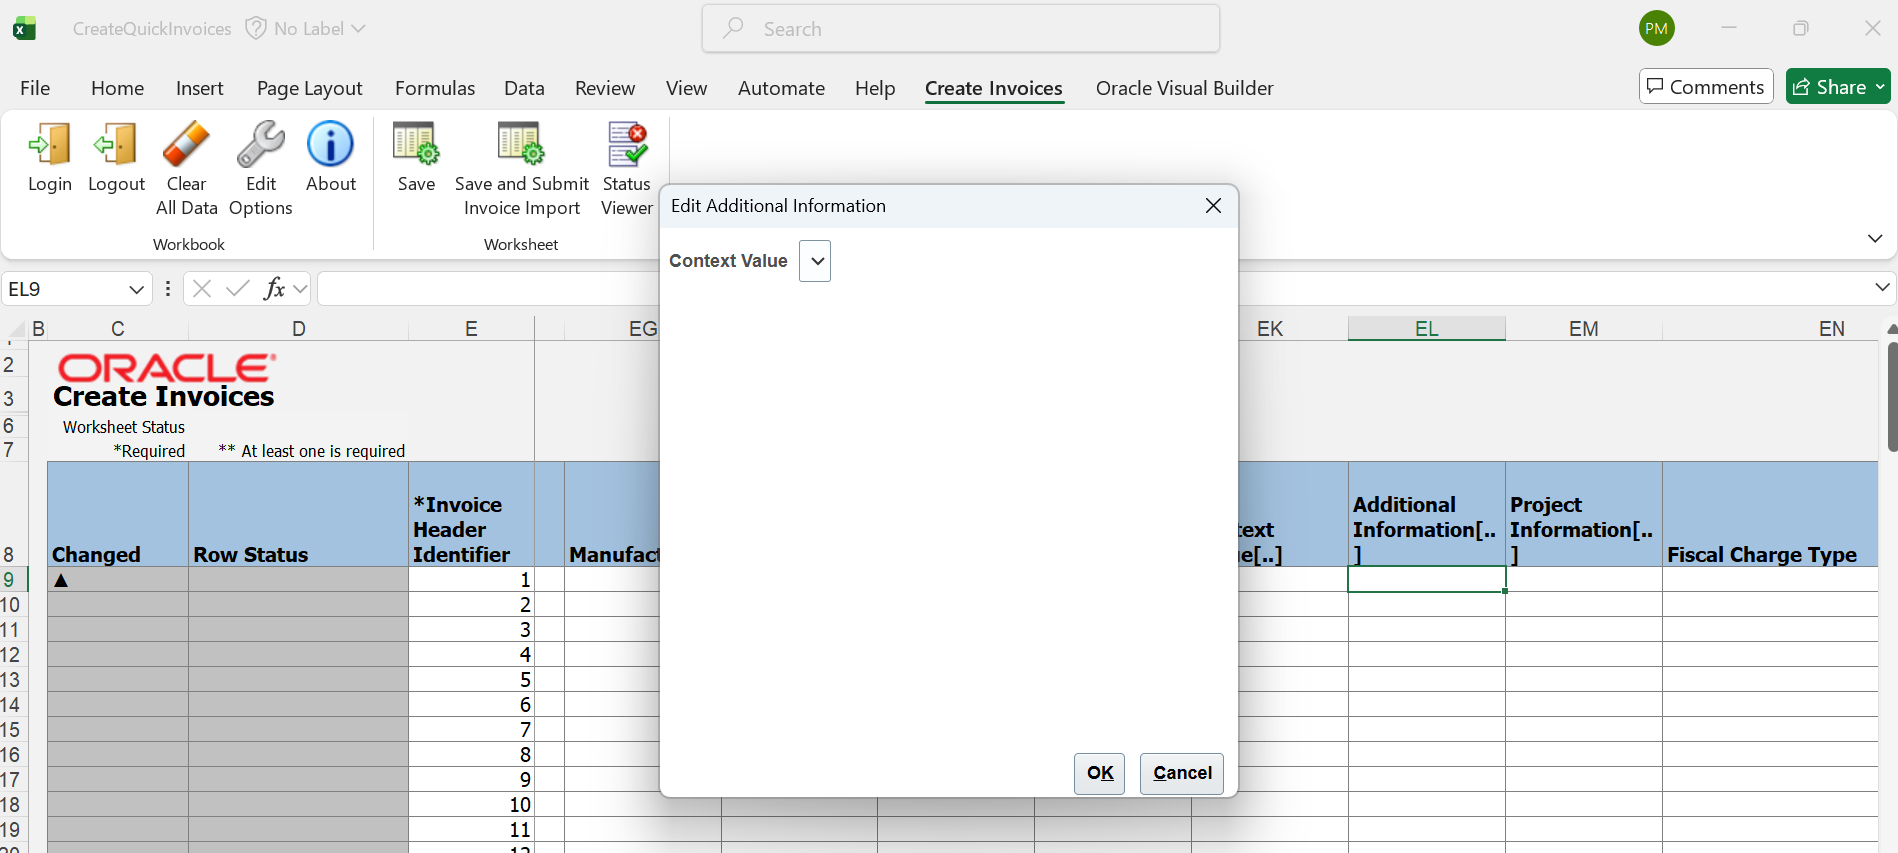Select the Create Invoices ribbon tab
1898x853 pixels.
[994, 88]
